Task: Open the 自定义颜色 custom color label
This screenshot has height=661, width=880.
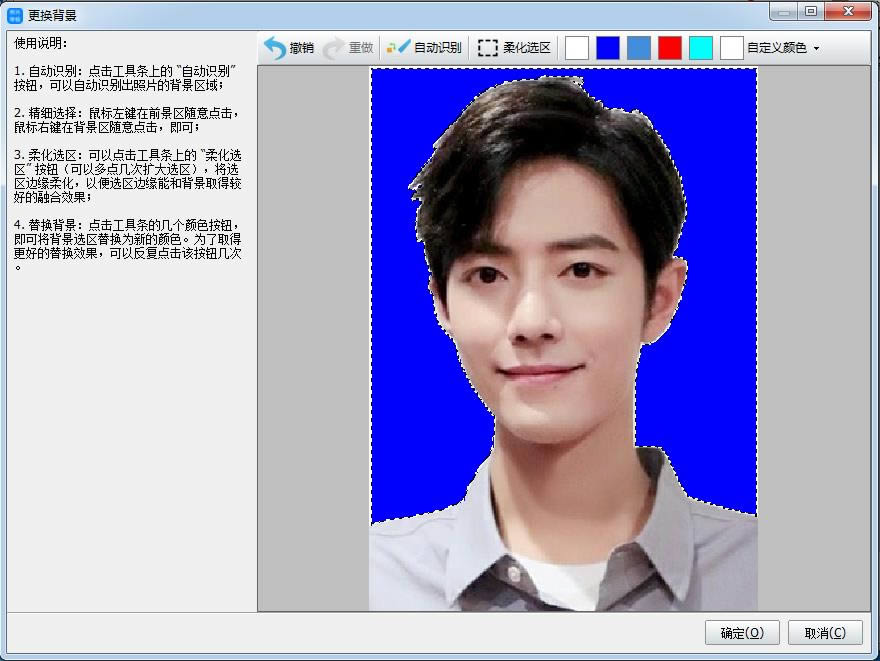Action: 777,48
